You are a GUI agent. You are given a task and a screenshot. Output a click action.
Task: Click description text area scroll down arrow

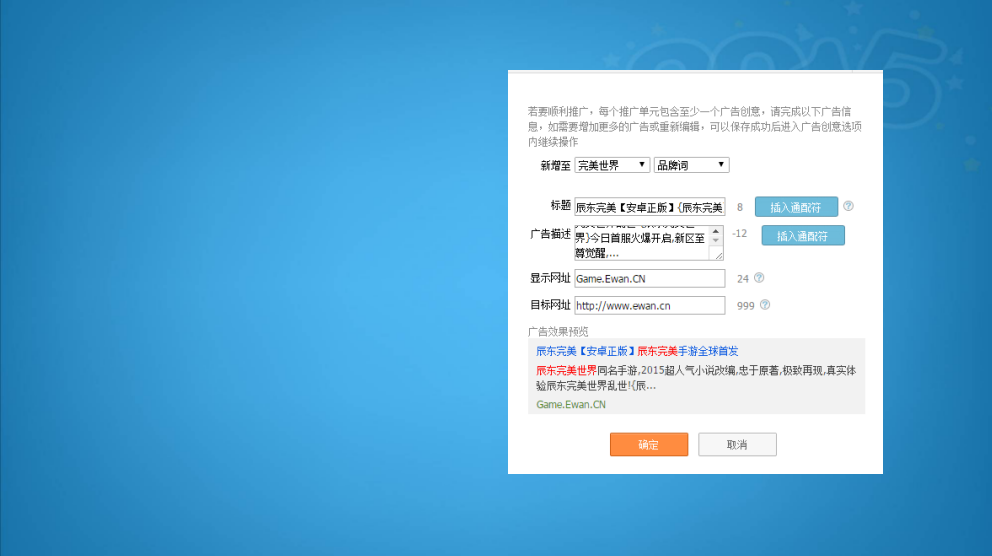(716, 241)
